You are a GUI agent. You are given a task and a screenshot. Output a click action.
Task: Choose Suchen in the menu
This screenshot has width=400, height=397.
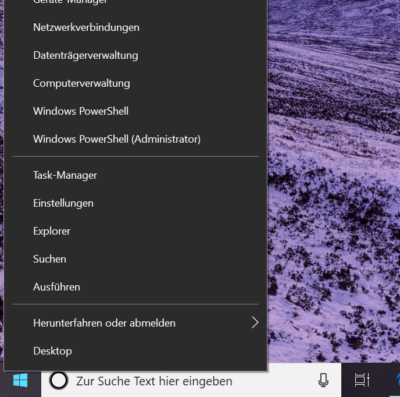(x=135, y=259)
